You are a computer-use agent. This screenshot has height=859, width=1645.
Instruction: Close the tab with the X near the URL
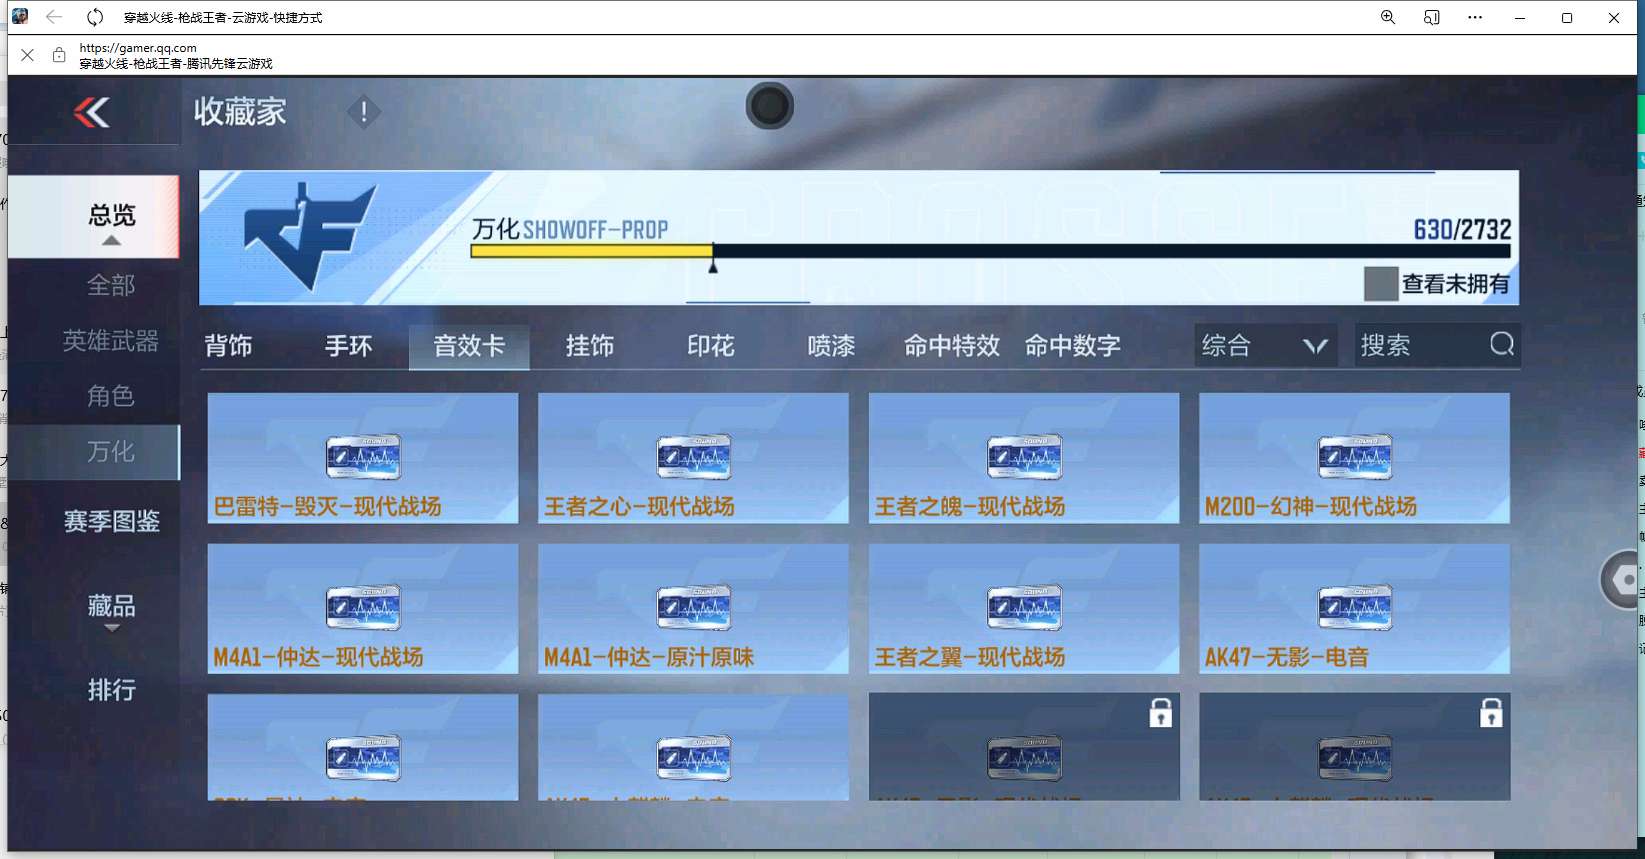coord(28,55)
